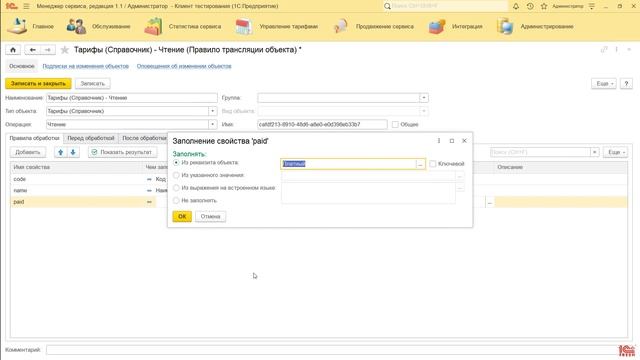Screen dimensions: 640x360
Task: Close the Заполнение свойства dialog
Action: click(464, 140)
